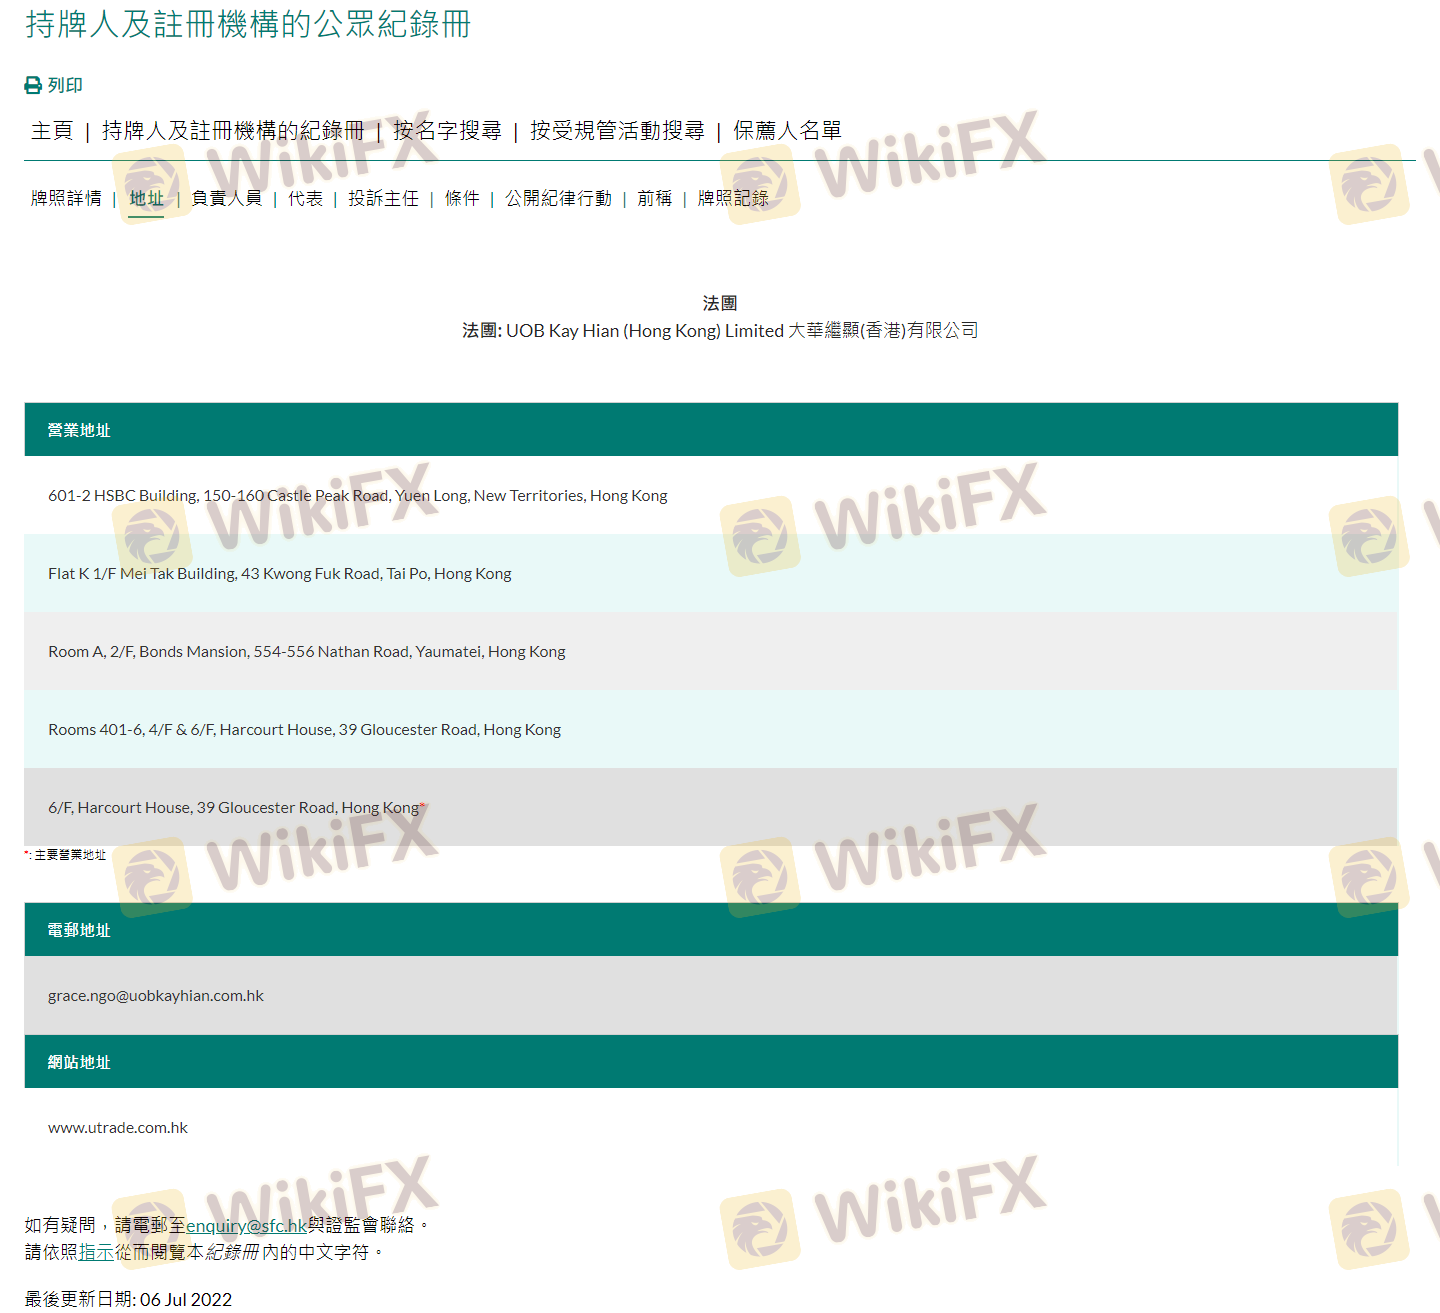Open the 前稱 tab
This screenshot has height=1313, width=1440.
point(654,199)
